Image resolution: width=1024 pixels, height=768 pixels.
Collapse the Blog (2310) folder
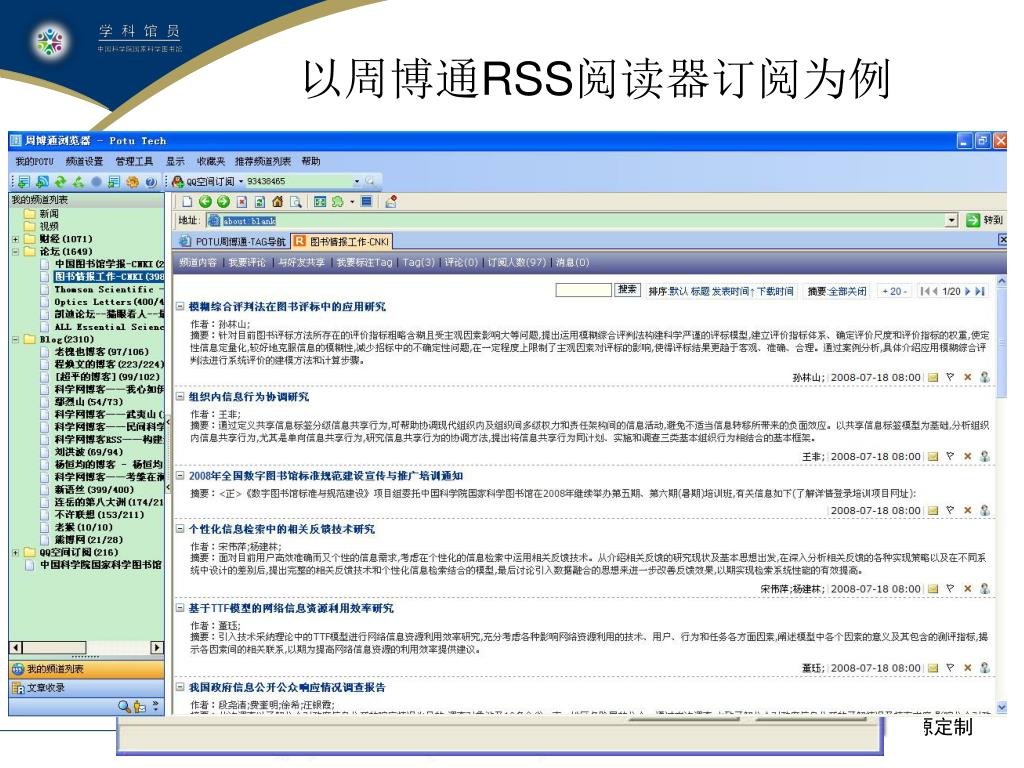tap(16, 340)
